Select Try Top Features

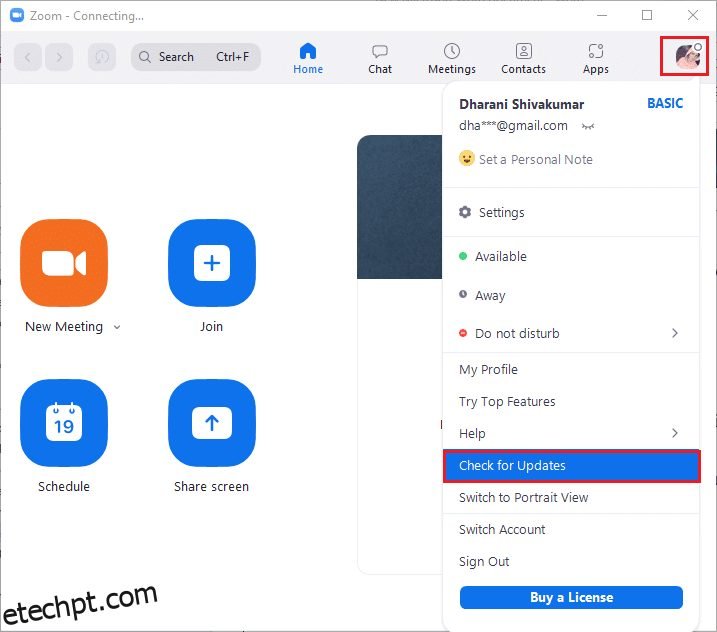(571, 402)
